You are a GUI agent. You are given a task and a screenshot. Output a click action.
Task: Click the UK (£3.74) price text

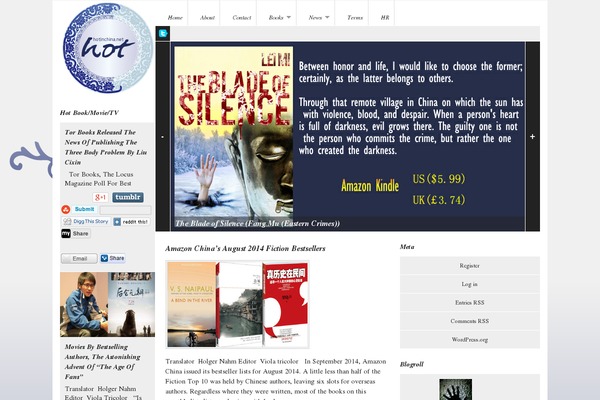click(x=439, y=200)
